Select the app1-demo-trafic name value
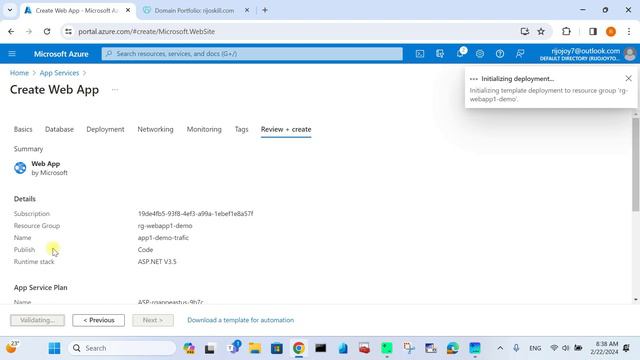Image resolution: width=640 pixels, height=360 pixels. (163, 238)
